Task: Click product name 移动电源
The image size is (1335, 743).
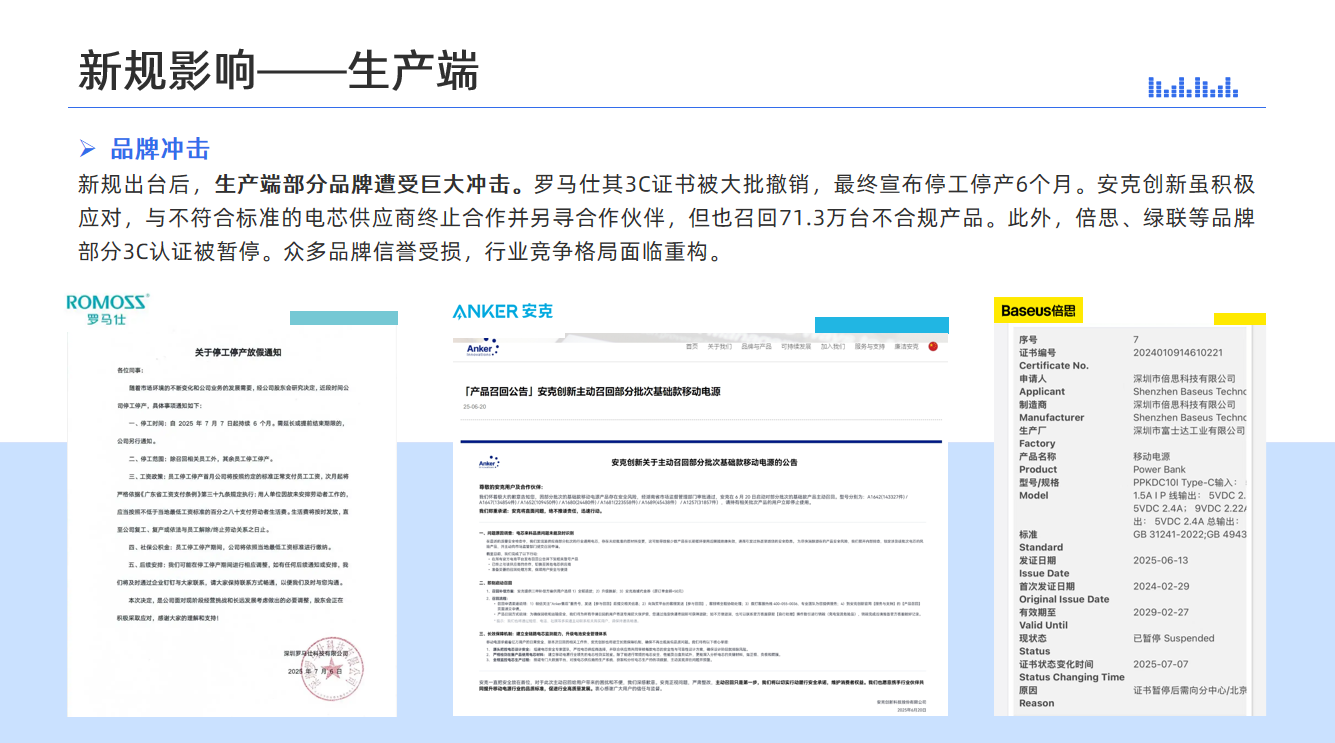Action: tap(1153, 457)
